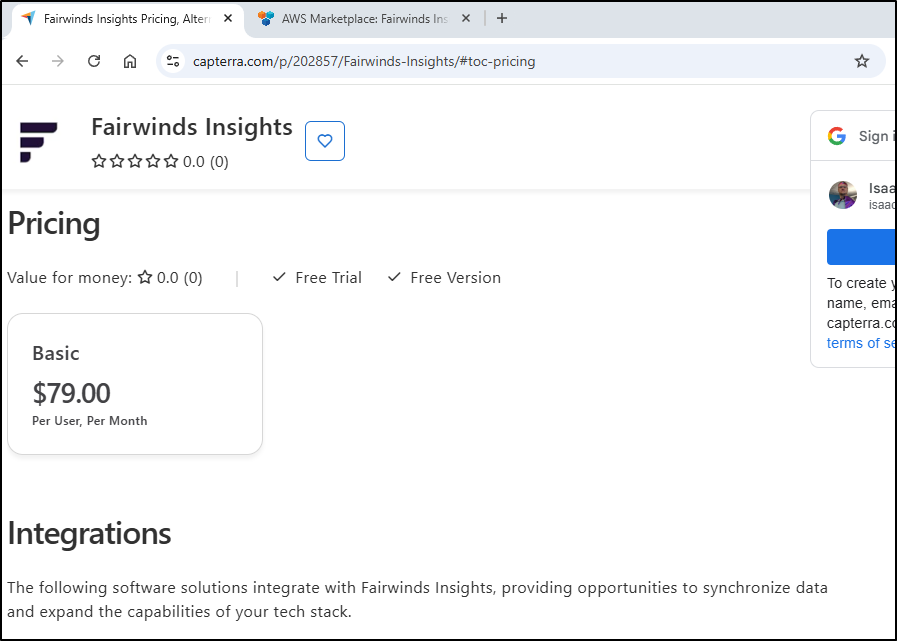
Task: Click the star rating under Fairwinds Insights
Action: (135, 161)
